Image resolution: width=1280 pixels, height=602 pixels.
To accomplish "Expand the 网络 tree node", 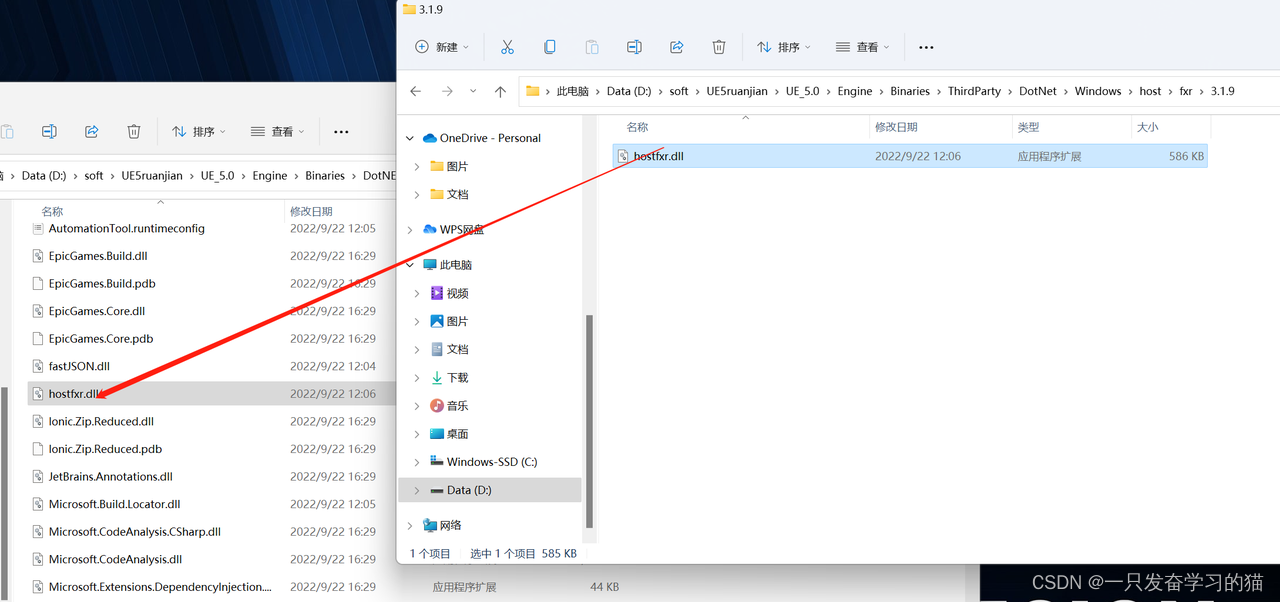I will click(x=410, y=525).
